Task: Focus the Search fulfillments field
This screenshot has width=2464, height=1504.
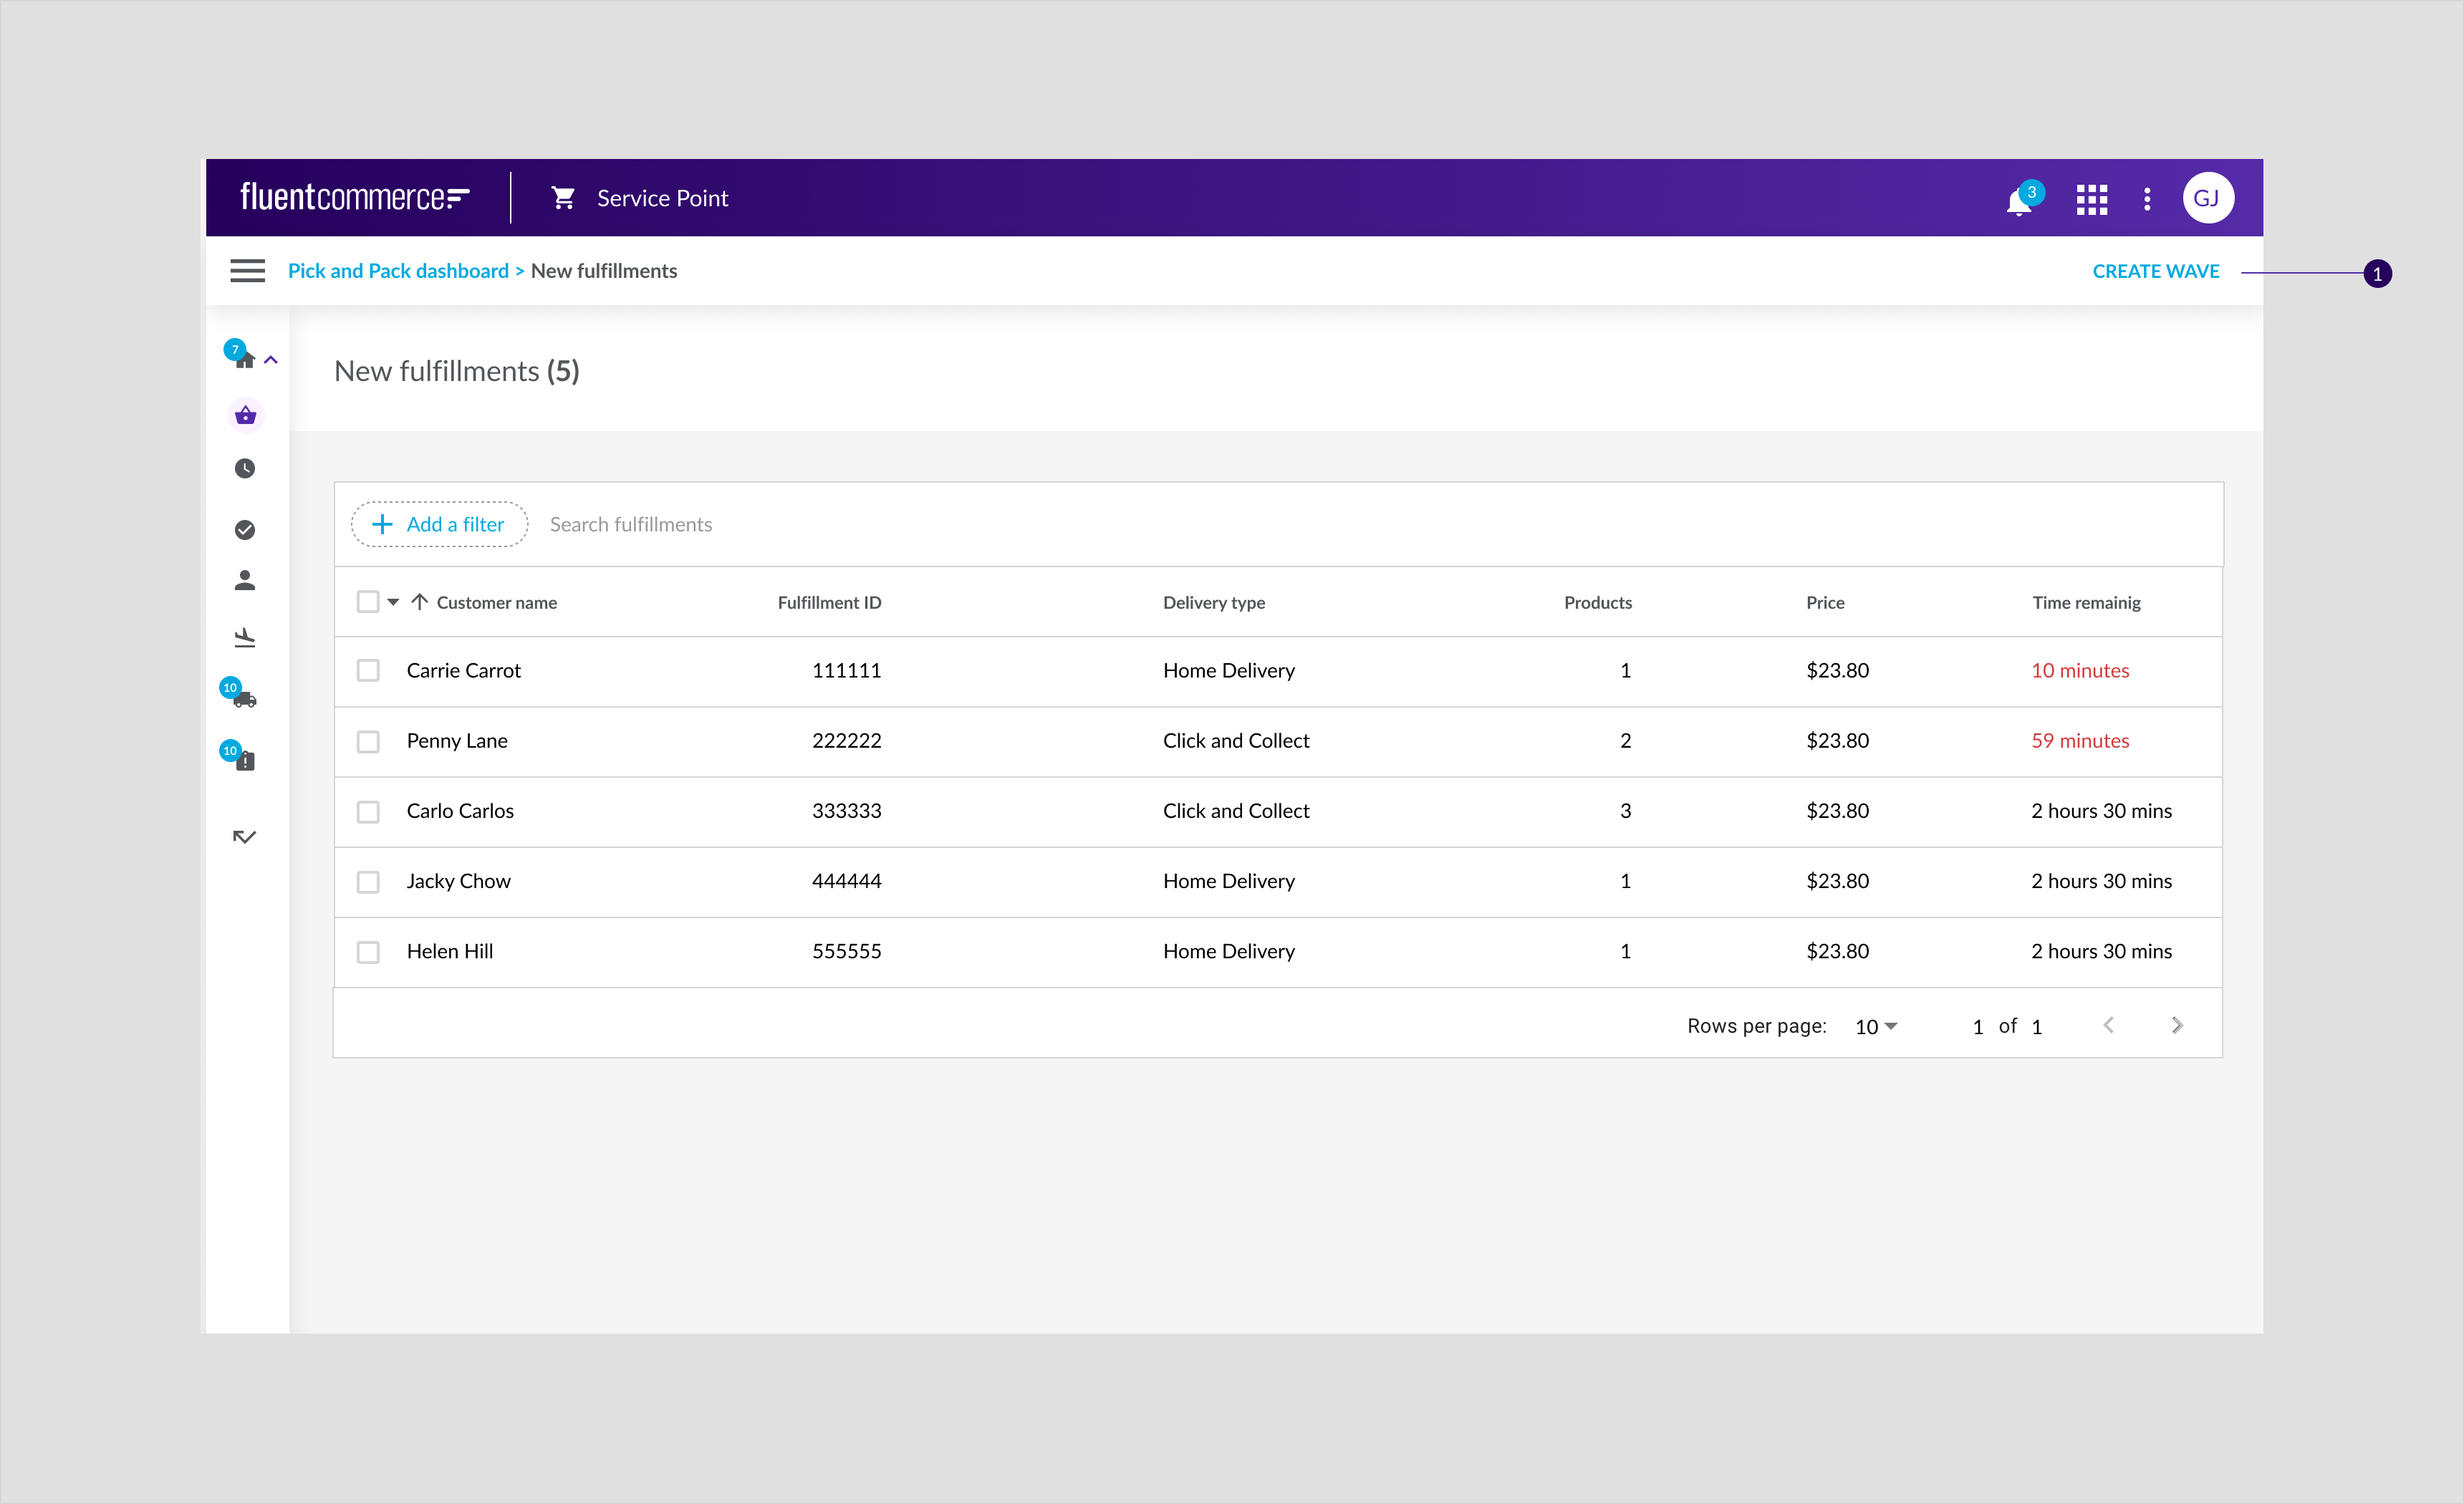Action: coord(631,524)
